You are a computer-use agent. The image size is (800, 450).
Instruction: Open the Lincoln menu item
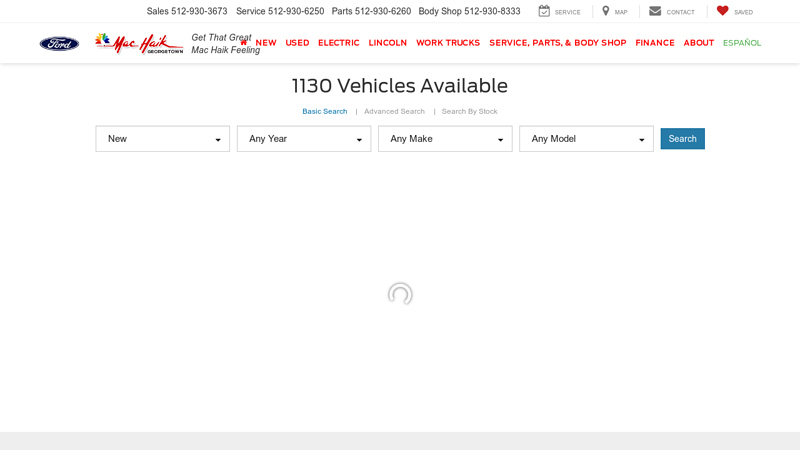tap(388, 43)
